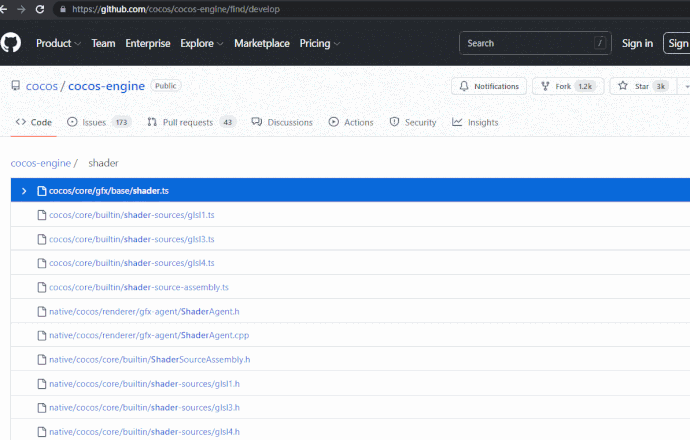Click file icon beside glsl3.ts
Viewport: 690px width, 440px height.
(42, 239)
